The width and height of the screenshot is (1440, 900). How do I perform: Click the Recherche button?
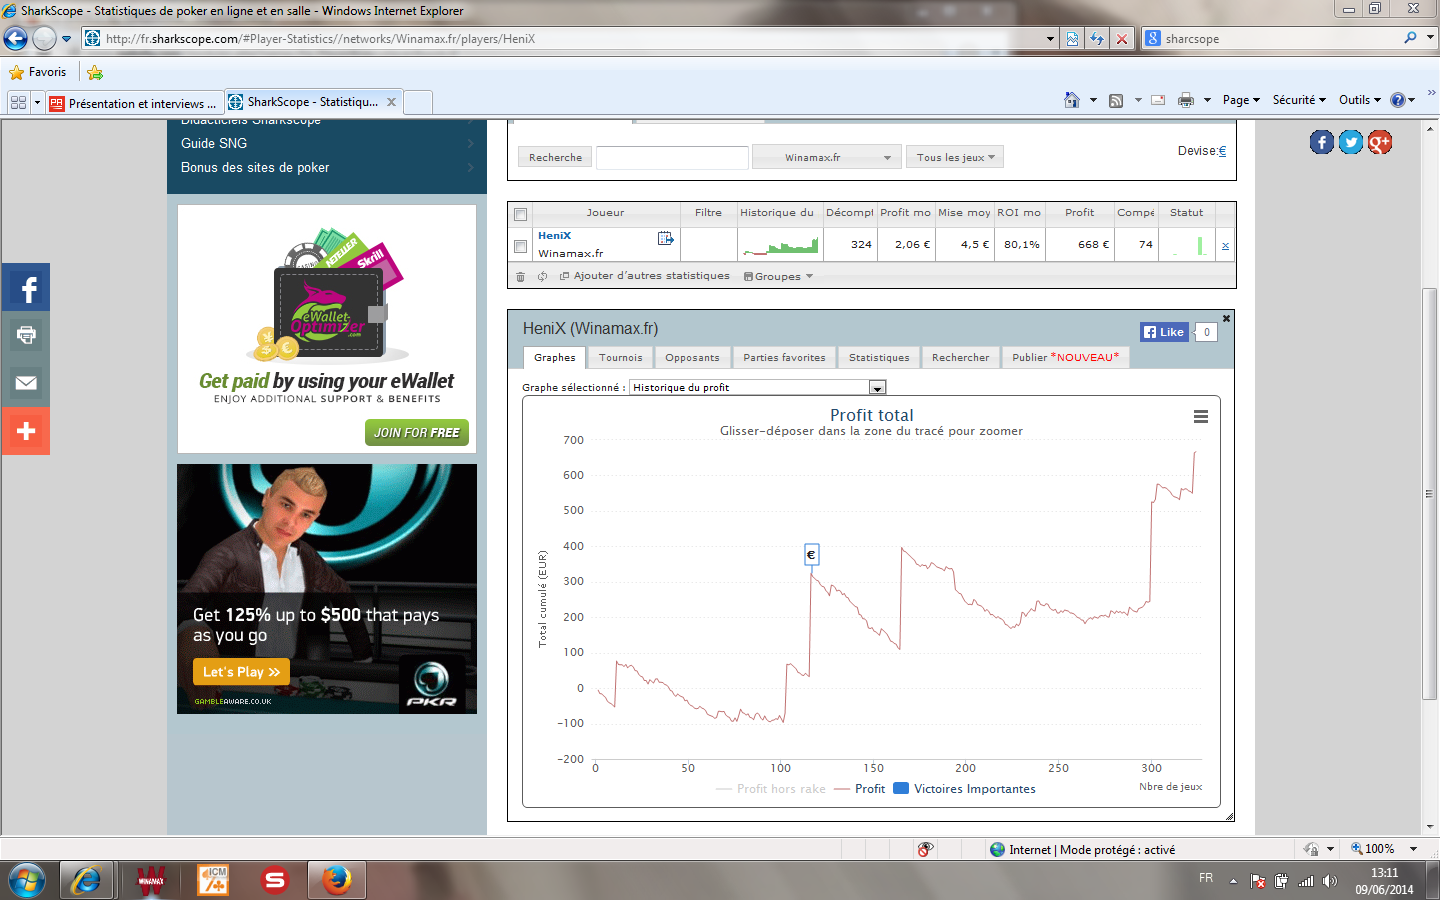point(555,158)
